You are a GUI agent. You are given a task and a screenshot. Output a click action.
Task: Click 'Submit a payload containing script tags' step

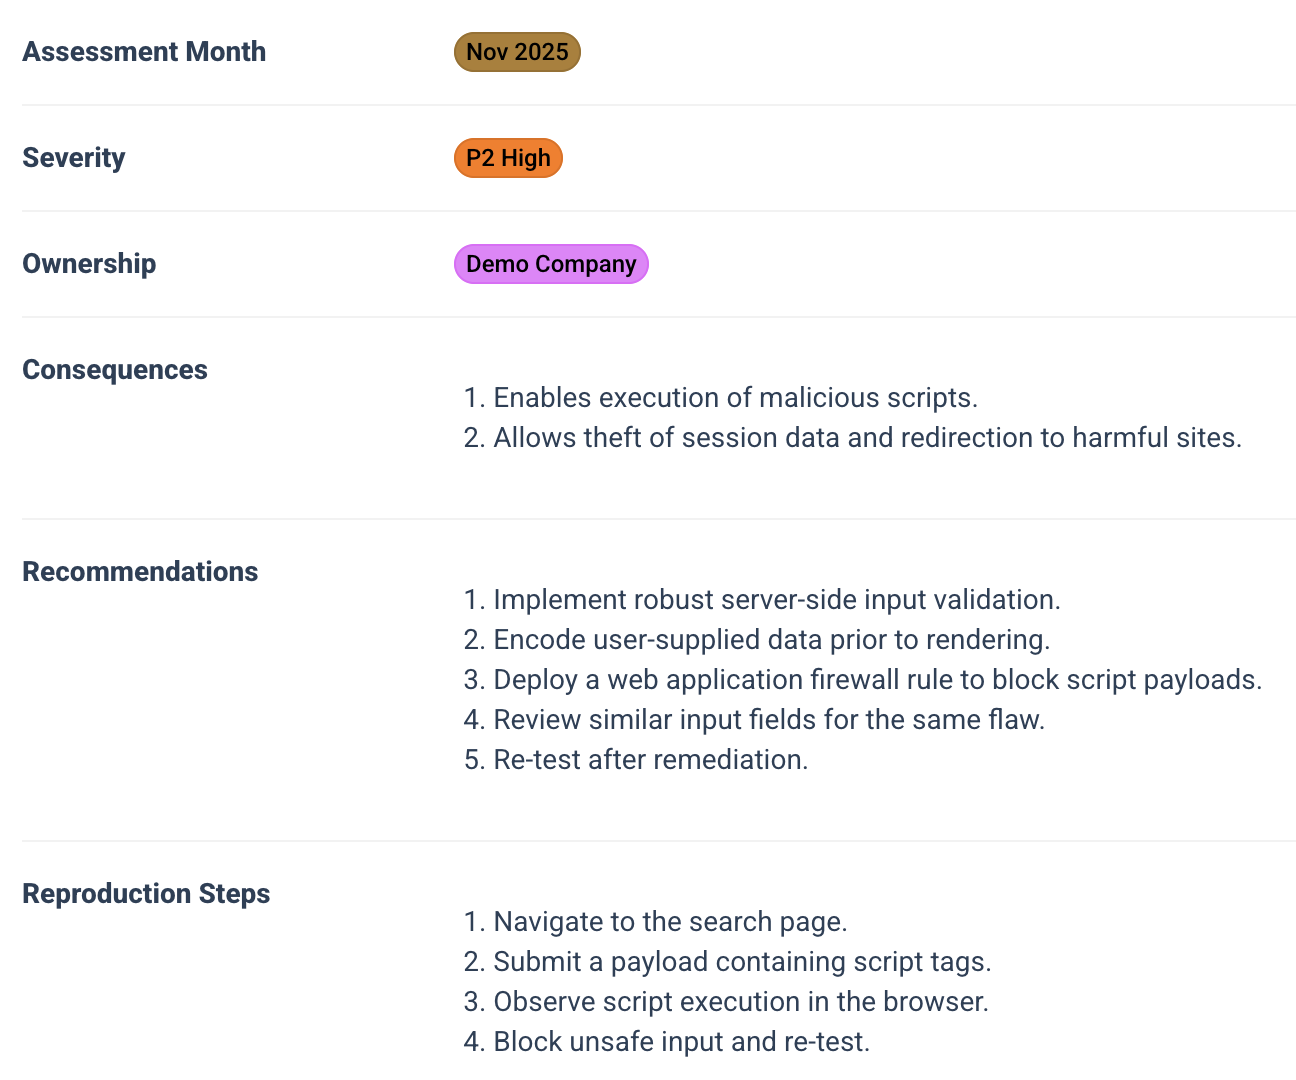pos(743,962)
